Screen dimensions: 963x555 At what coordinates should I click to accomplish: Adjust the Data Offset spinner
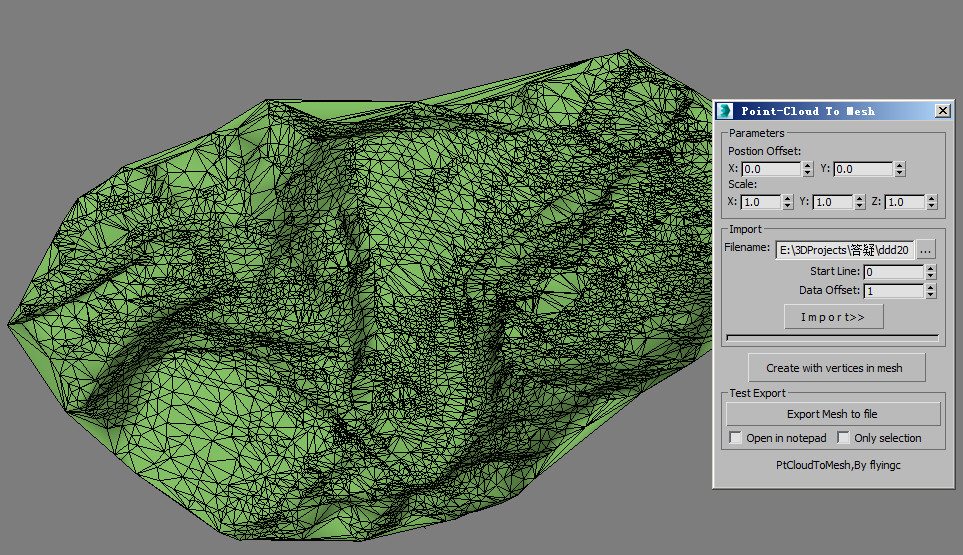930,291
